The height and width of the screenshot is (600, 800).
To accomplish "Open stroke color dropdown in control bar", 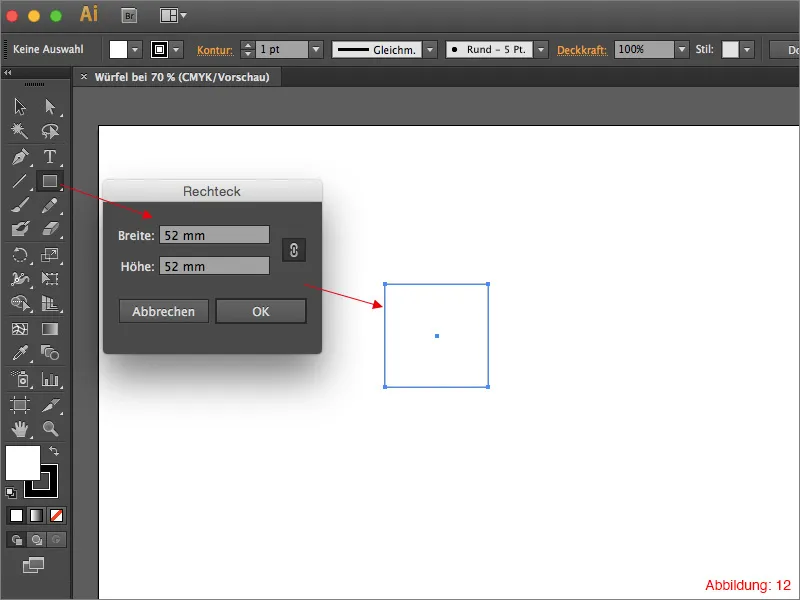I will (177, 49).
